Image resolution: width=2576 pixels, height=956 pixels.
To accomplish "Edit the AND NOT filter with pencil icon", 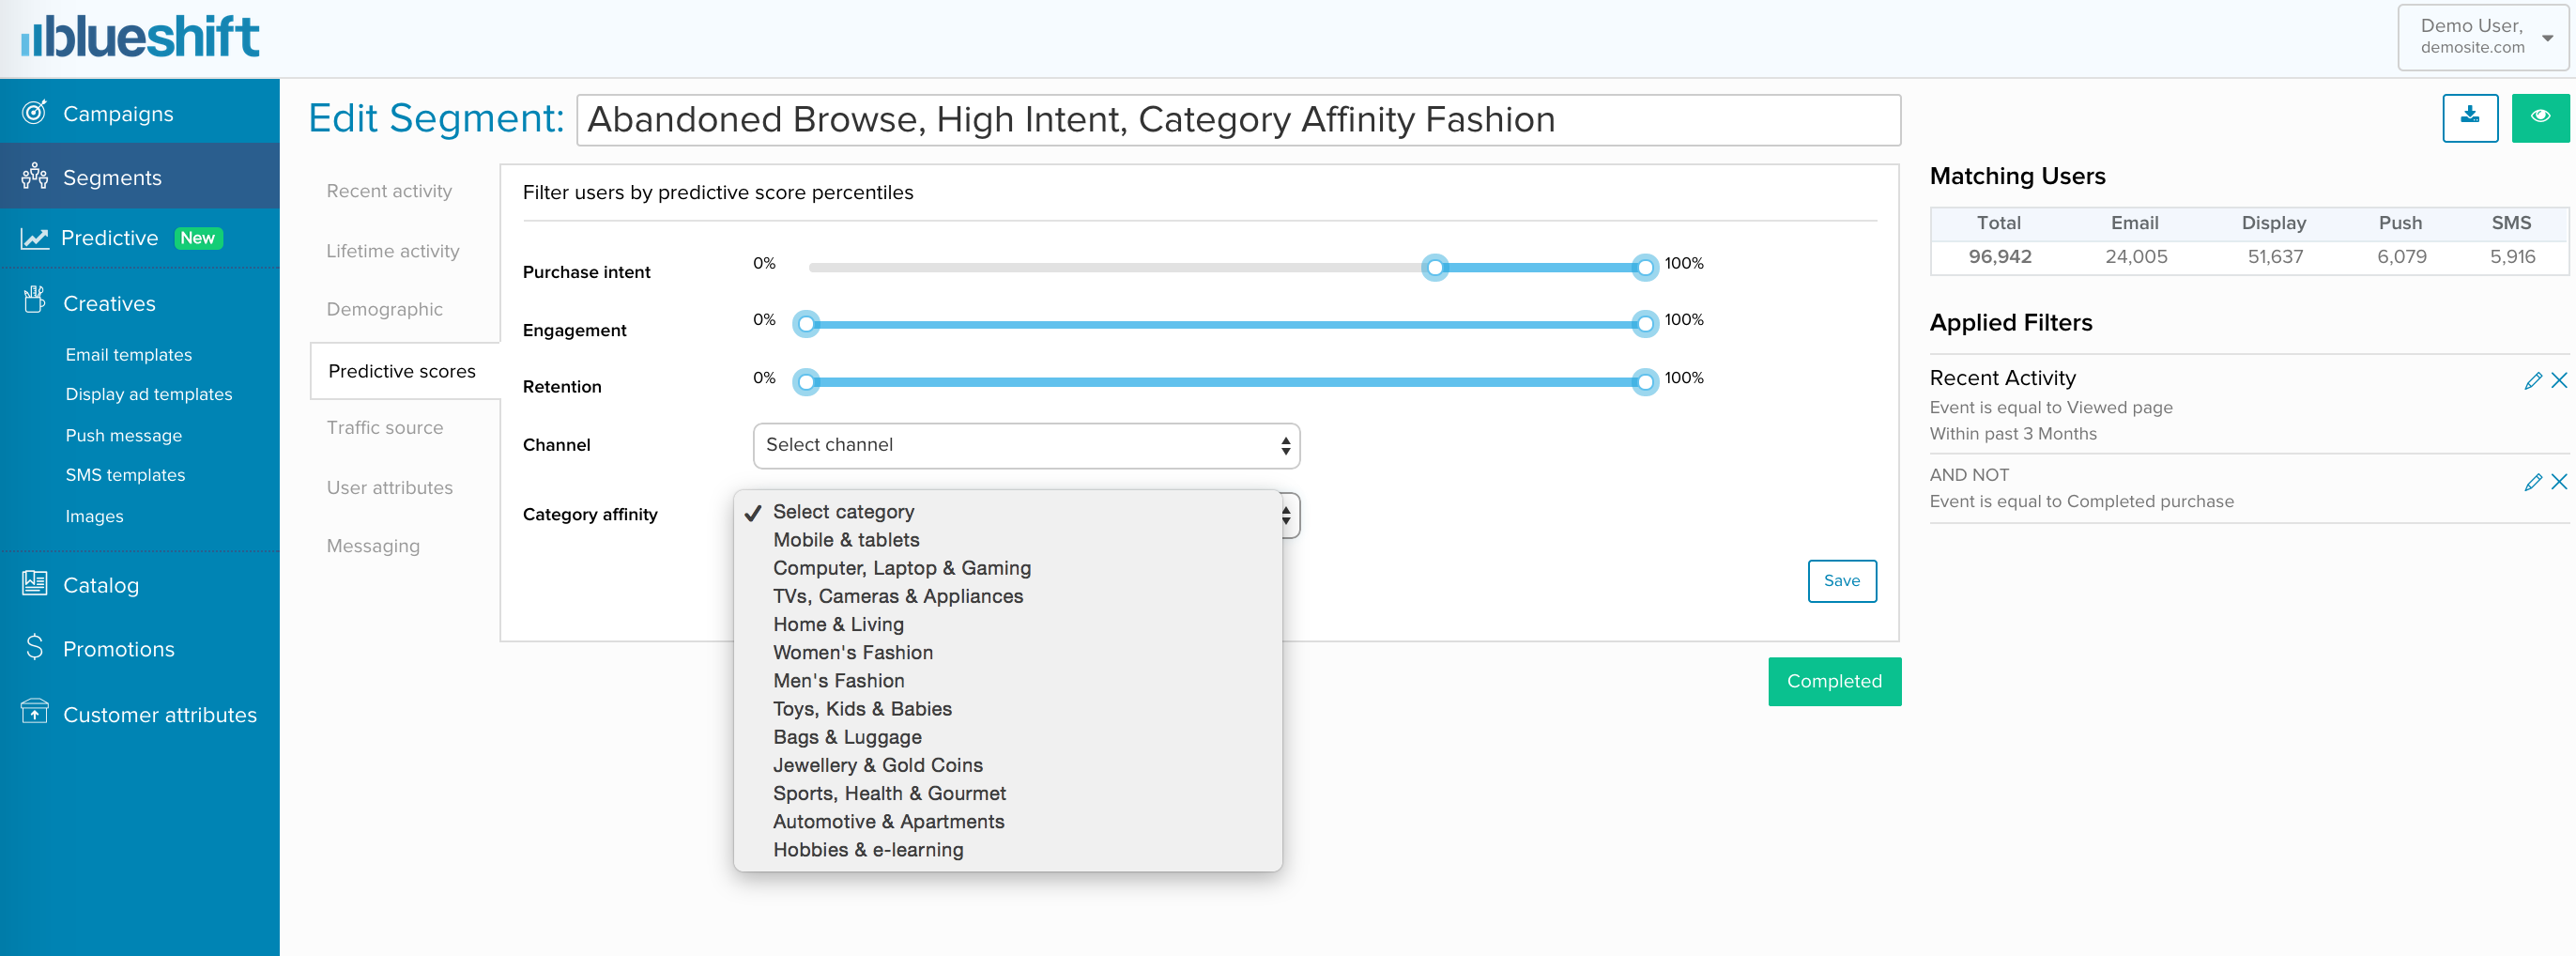I will (2532, 482).
